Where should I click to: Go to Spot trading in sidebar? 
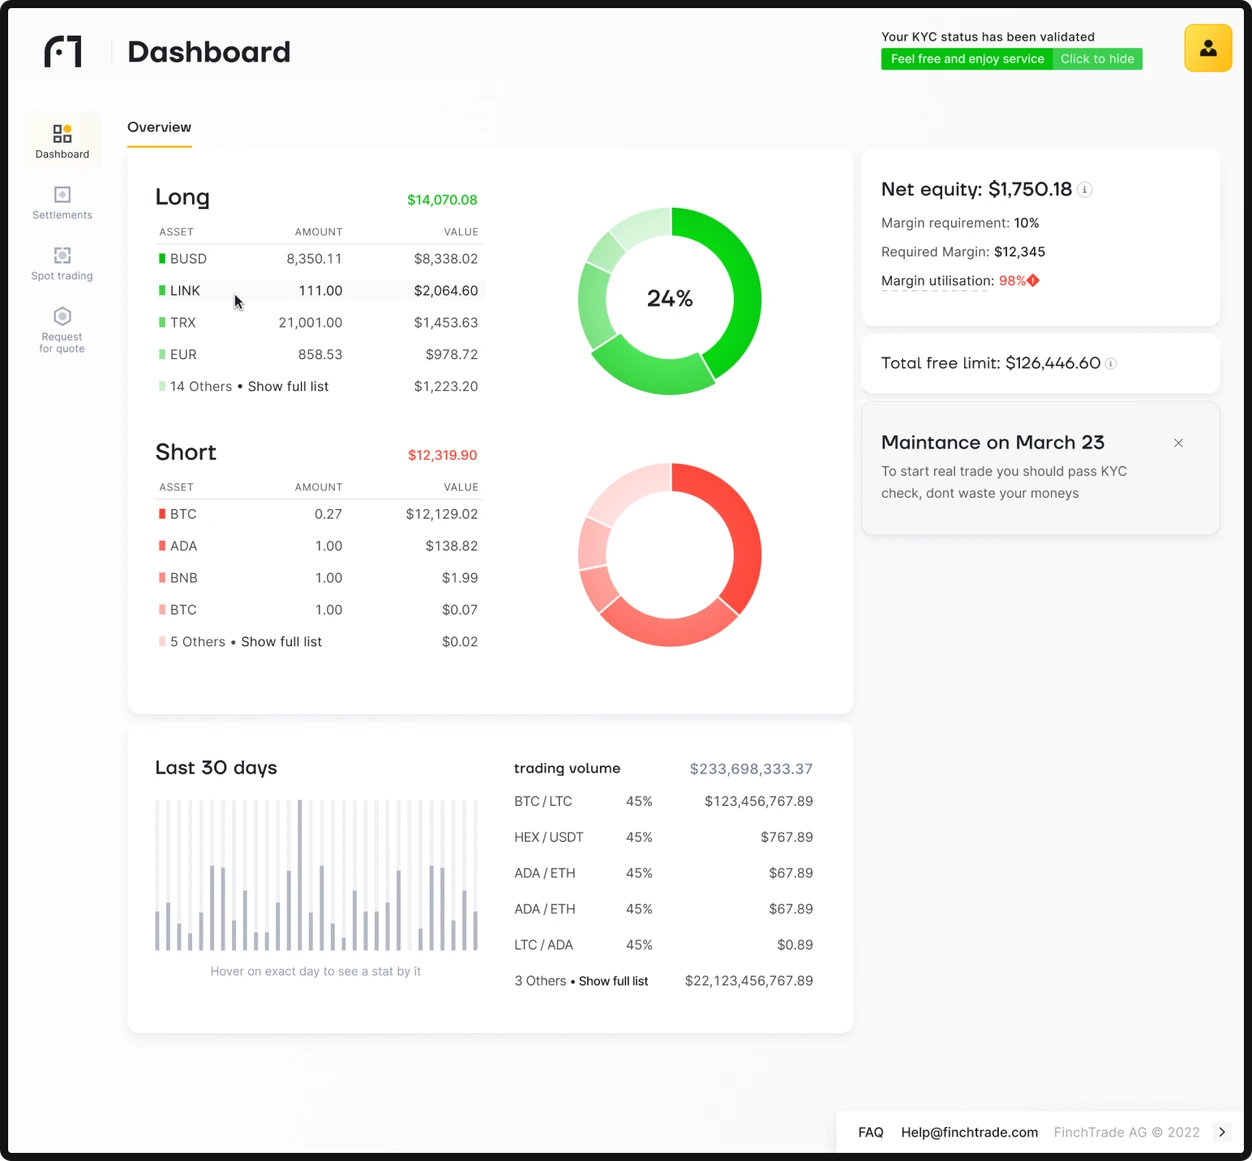click(62, 263)
